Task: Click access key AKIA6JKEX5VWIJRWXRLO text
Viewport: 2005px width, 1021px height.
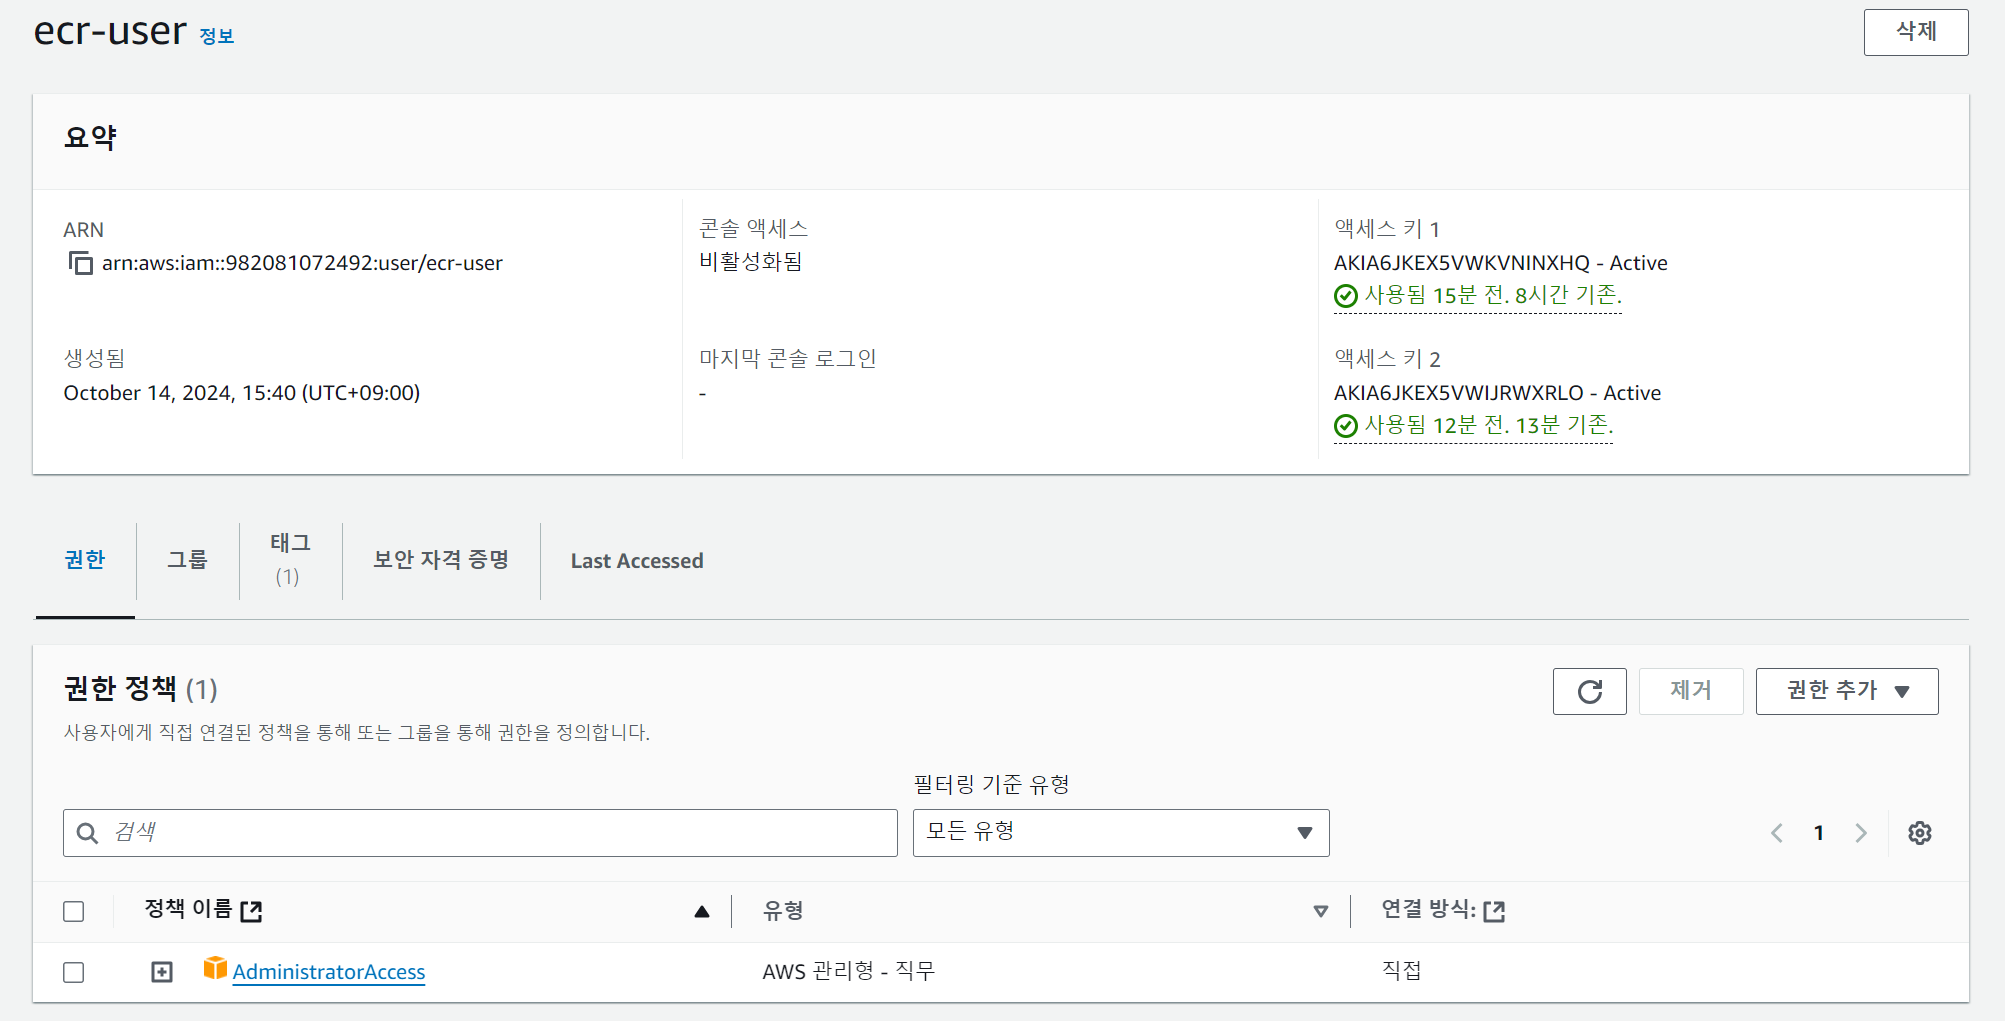Action: [1459, 393]
